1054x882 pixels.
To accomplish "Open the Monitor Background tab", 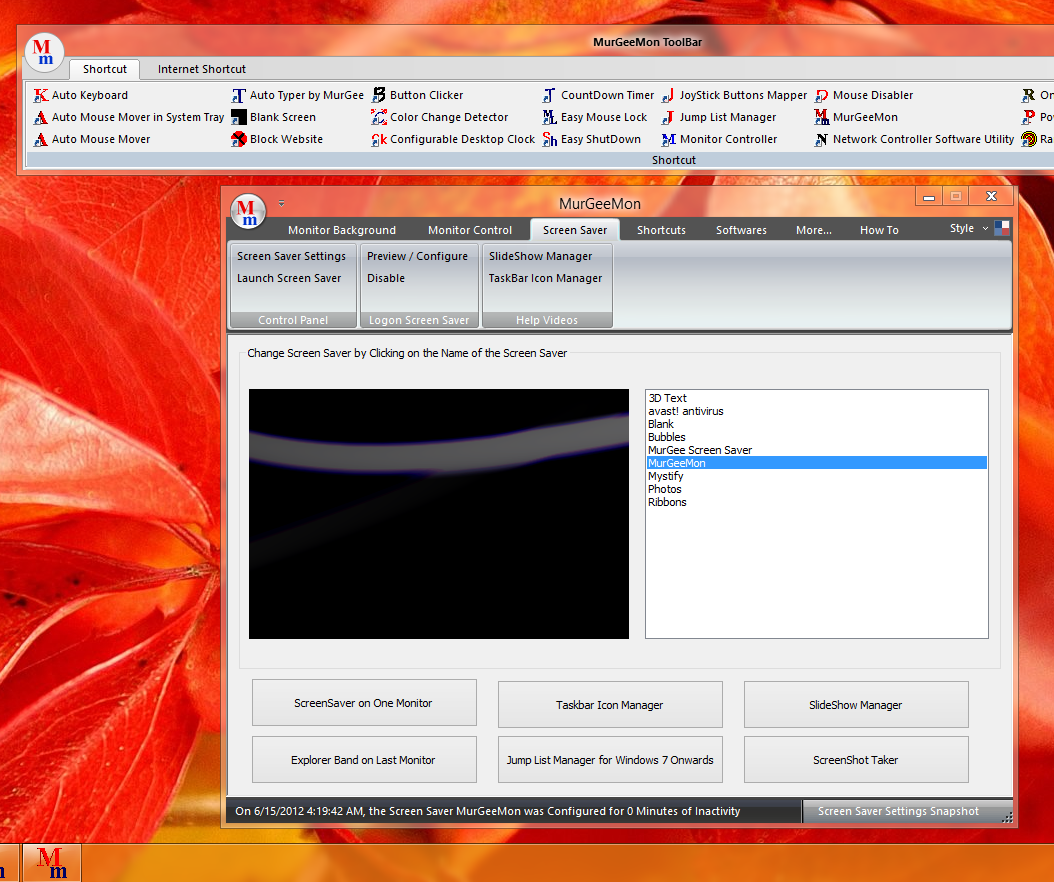I will coord(341,230).
